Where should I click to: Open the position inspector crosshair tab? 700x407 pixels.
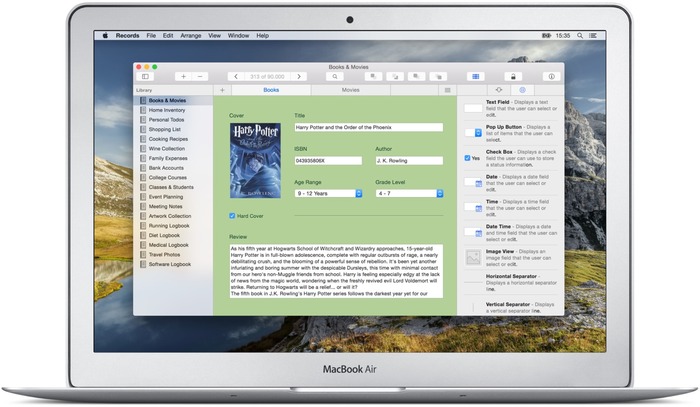point(499,90)
